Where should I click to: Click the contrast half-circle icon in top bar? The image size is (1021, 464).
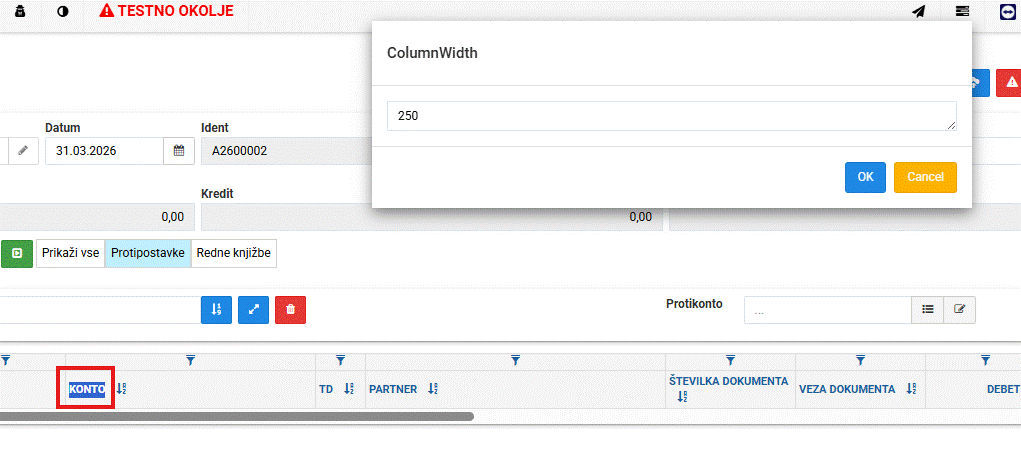(63, 12)
